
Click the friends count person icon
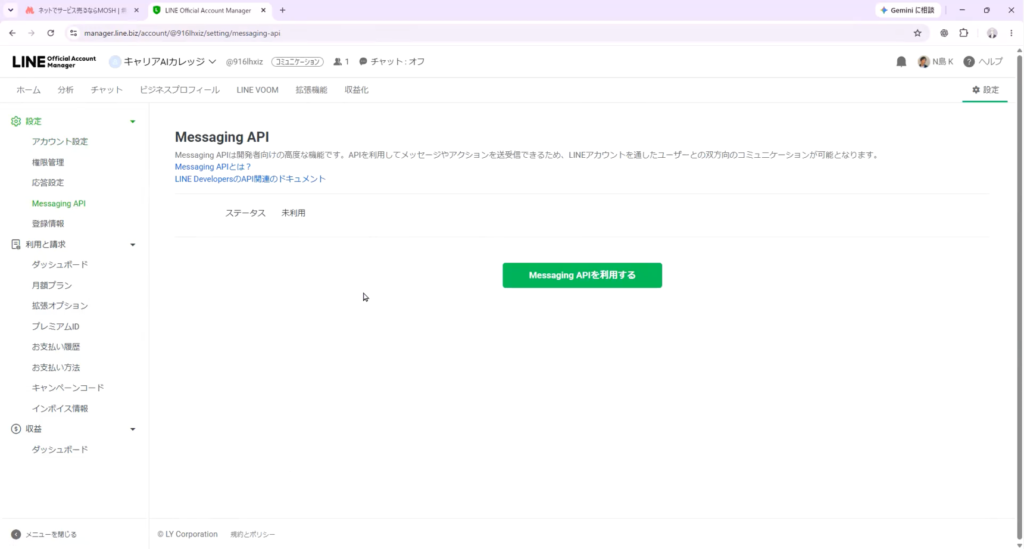coord(338,61)
